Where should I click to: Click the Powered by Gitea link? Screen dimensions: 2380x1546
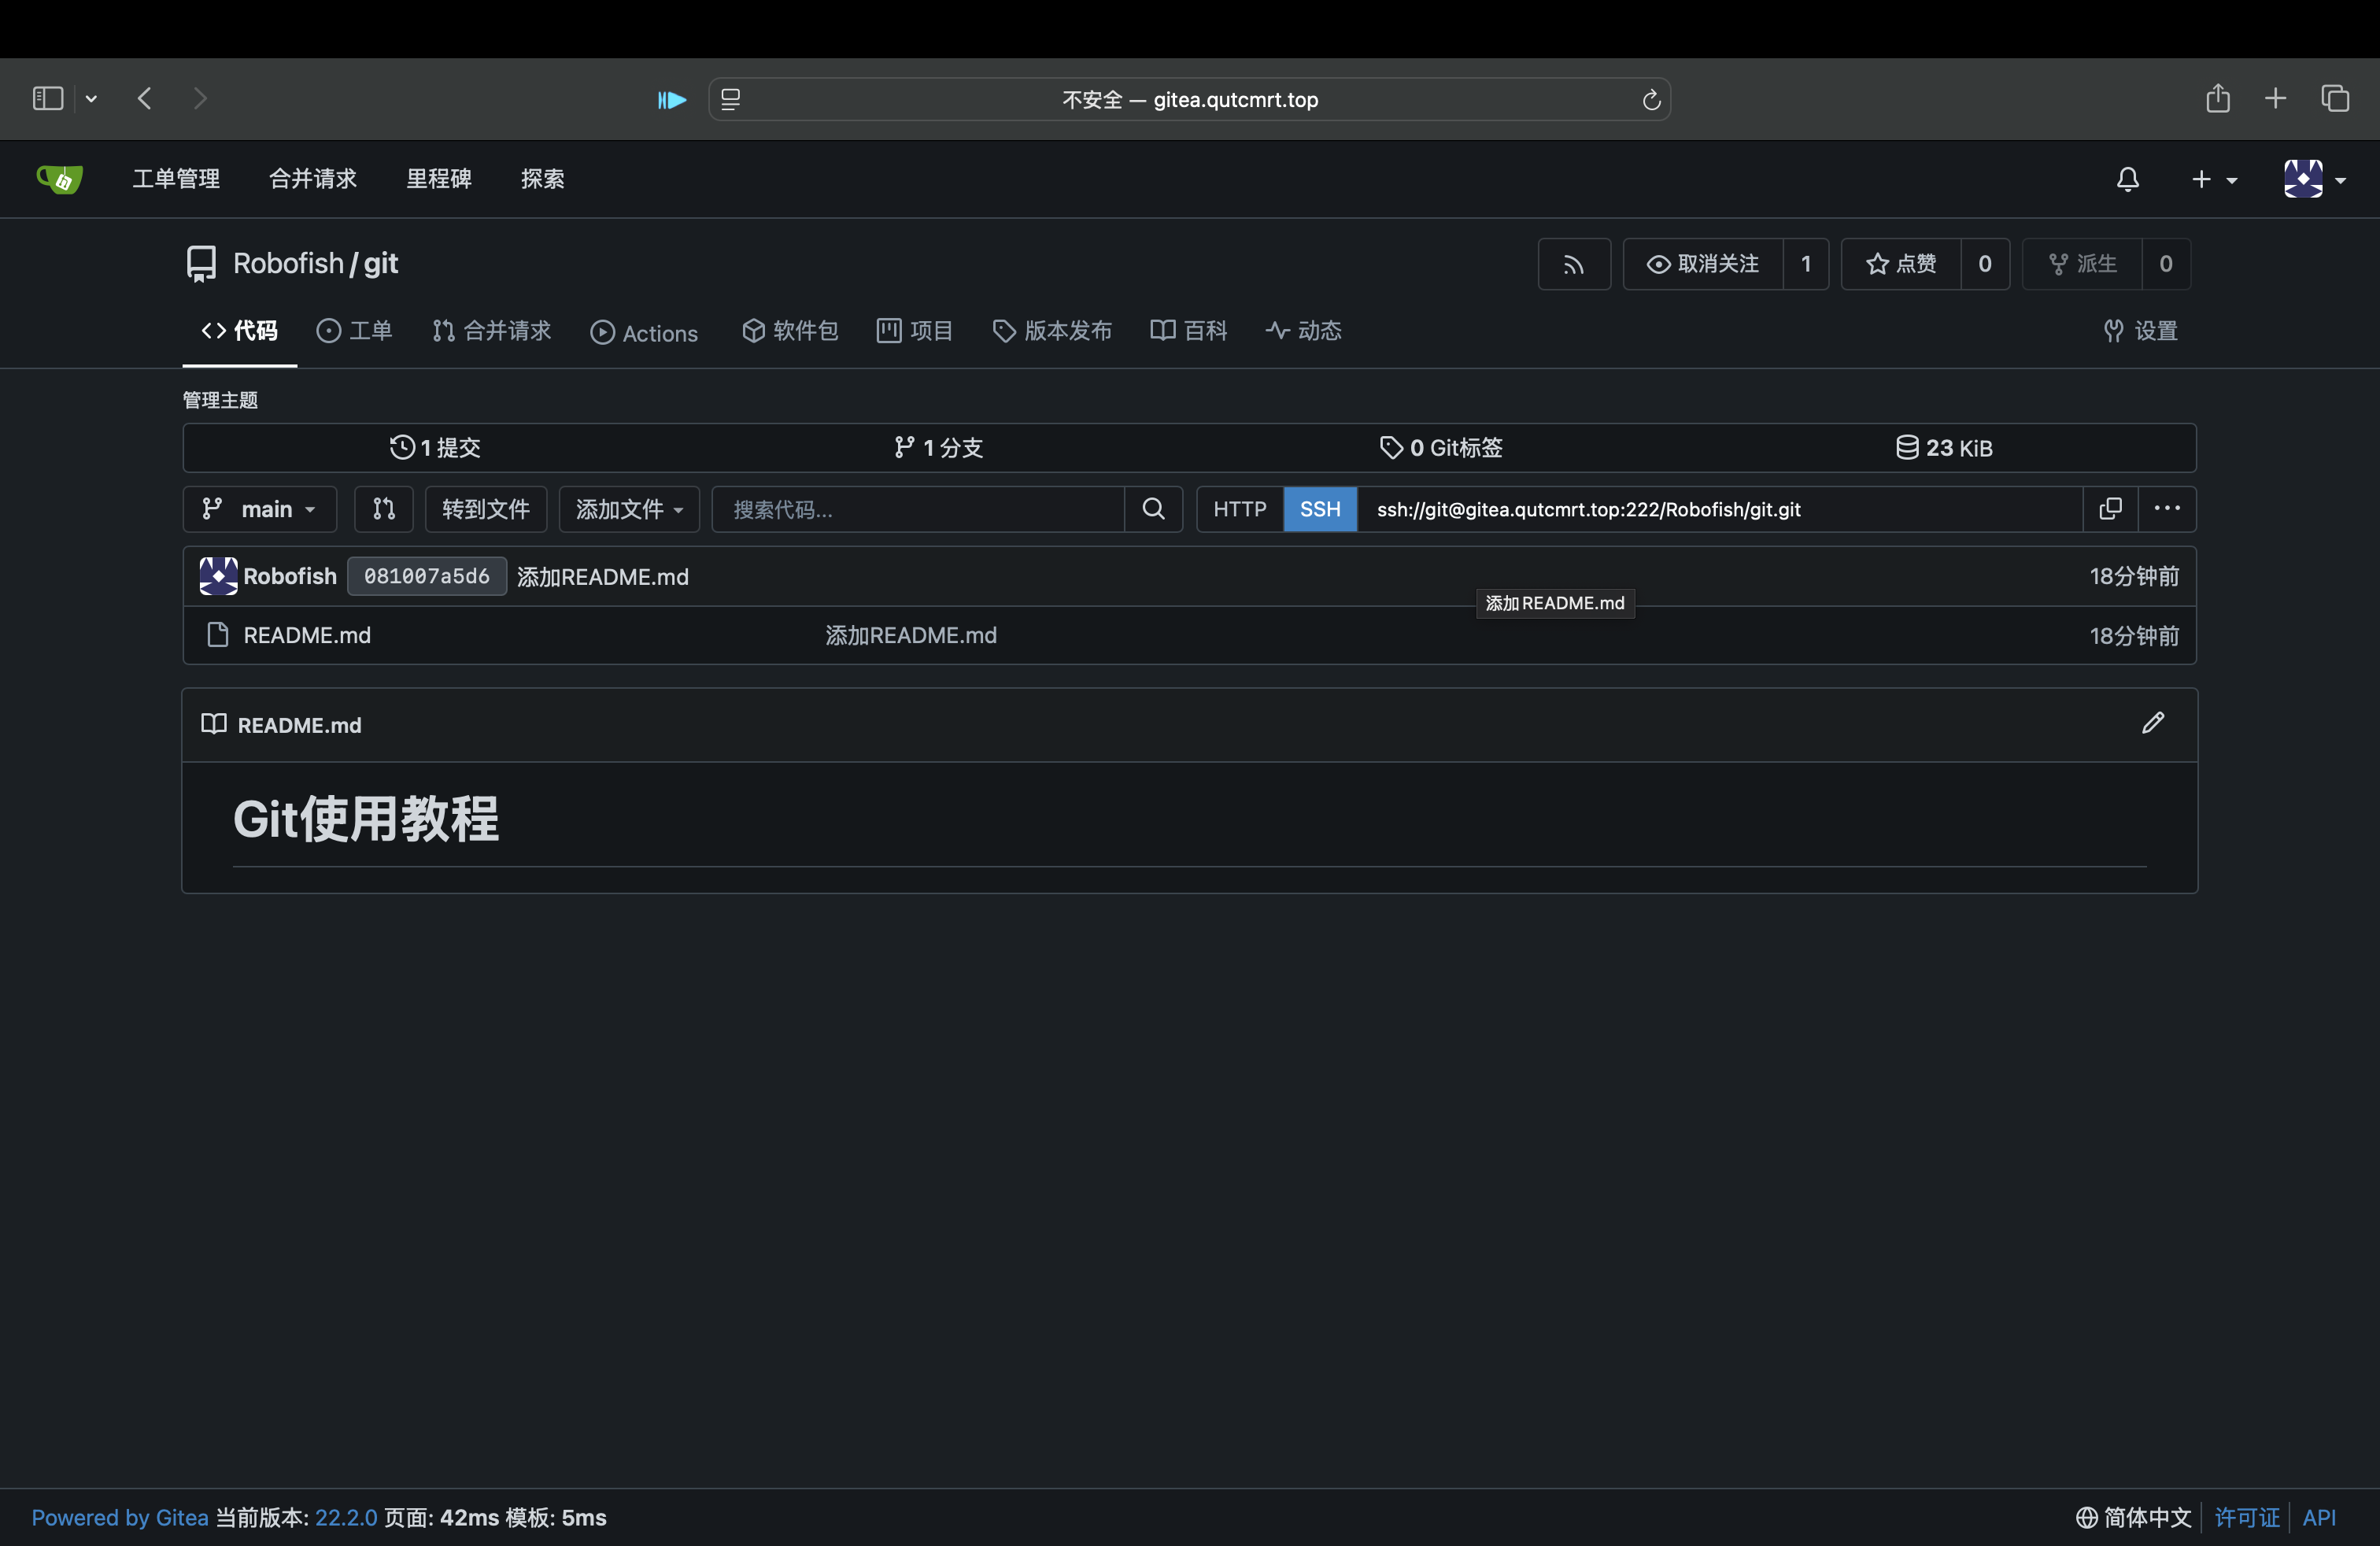(x=120, y=1518)
